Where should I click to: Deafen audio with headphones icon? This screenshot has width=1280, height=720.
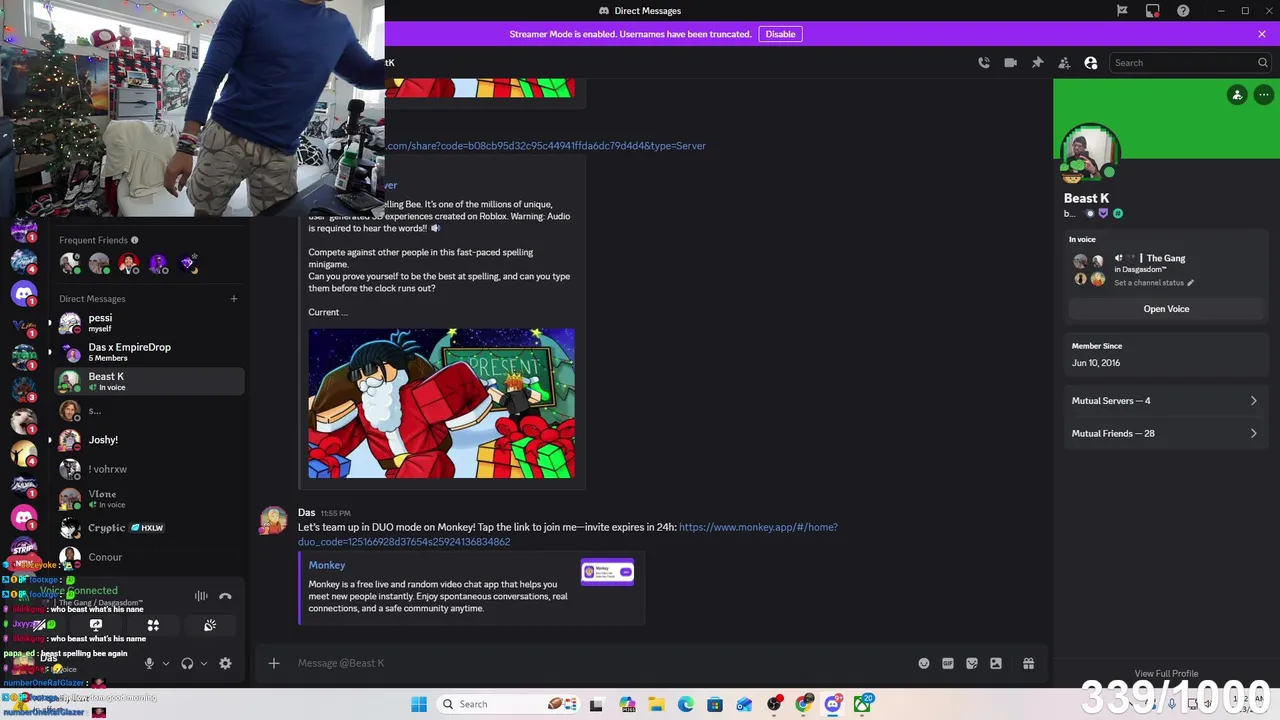(x=187, y=663)
